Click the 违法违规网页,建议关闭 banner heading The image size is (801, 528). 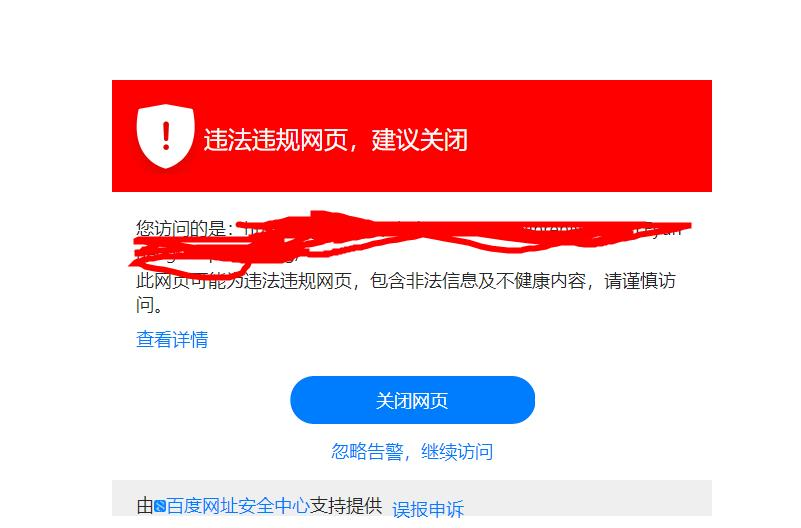336,140
